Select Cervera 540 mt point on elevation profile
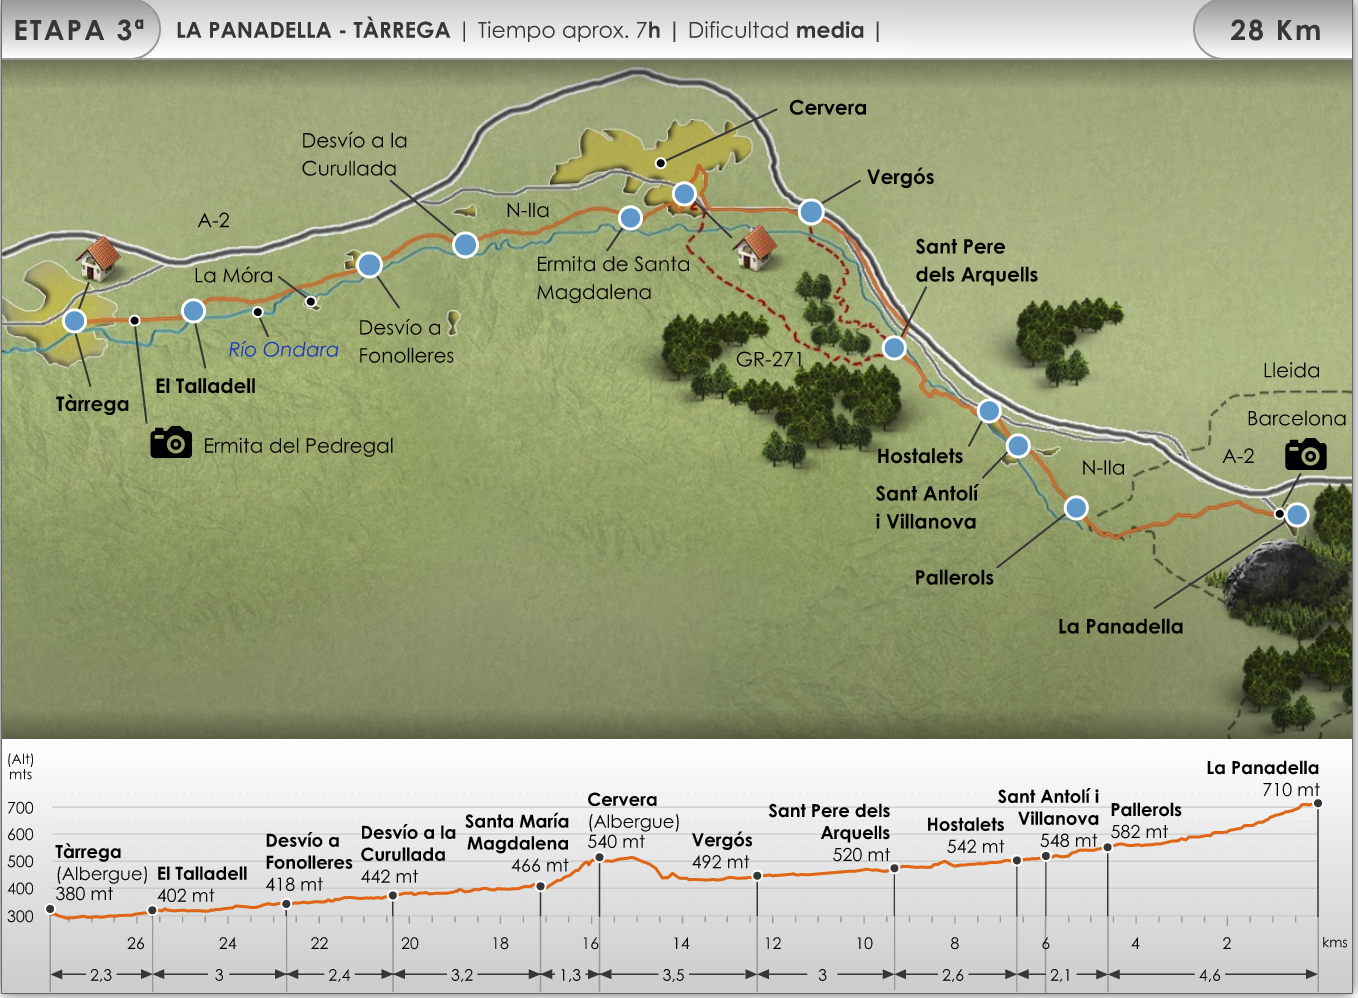The image size is (1358, 998). 599,858
